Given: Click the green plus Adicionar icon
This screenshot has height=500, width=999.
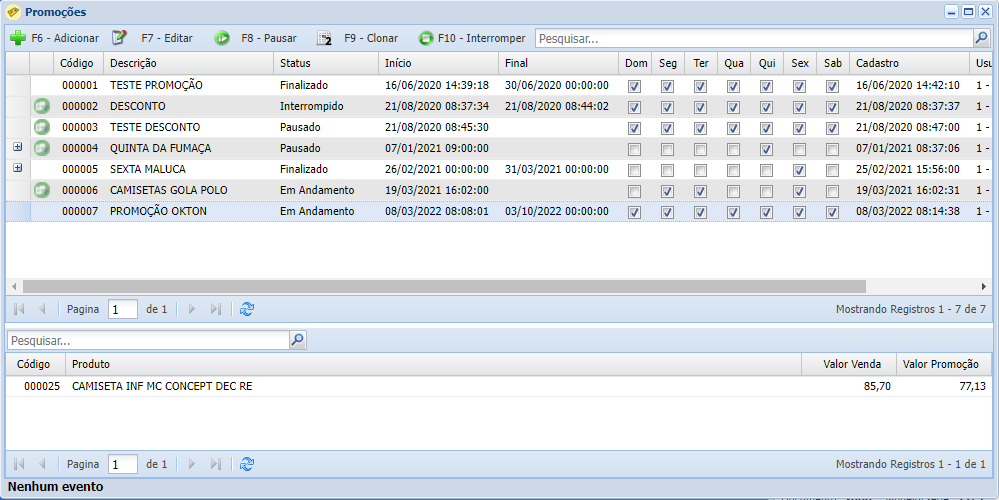Looking at the screenshot, I should coord(18,38).
